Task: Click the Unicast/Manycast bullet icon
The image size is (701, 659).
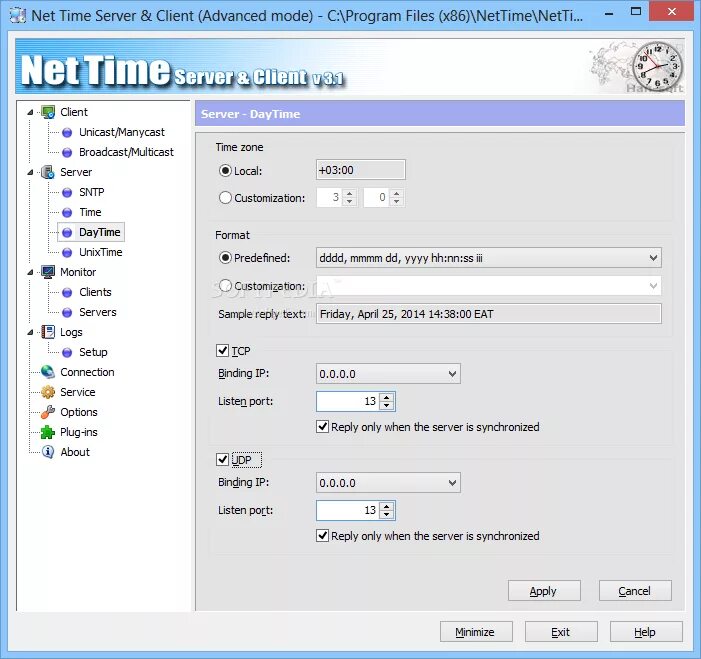Action: pos(67,132)
